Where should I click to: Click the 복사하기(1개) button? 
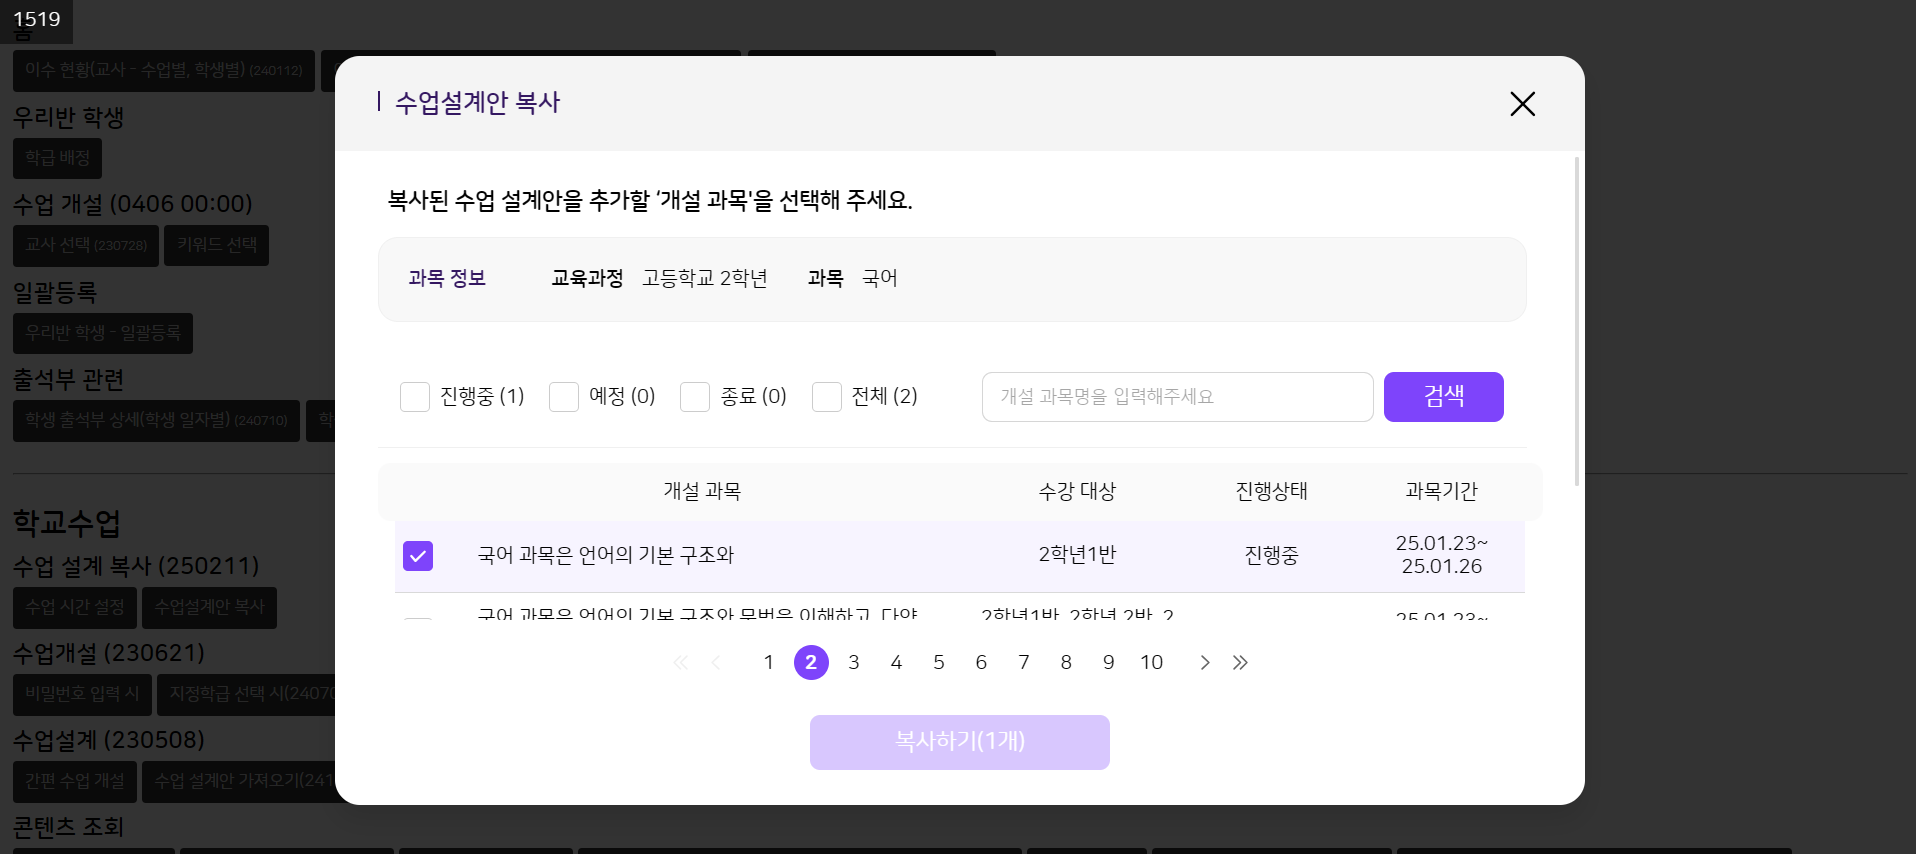pyautogui.click(x=959, y=742)
